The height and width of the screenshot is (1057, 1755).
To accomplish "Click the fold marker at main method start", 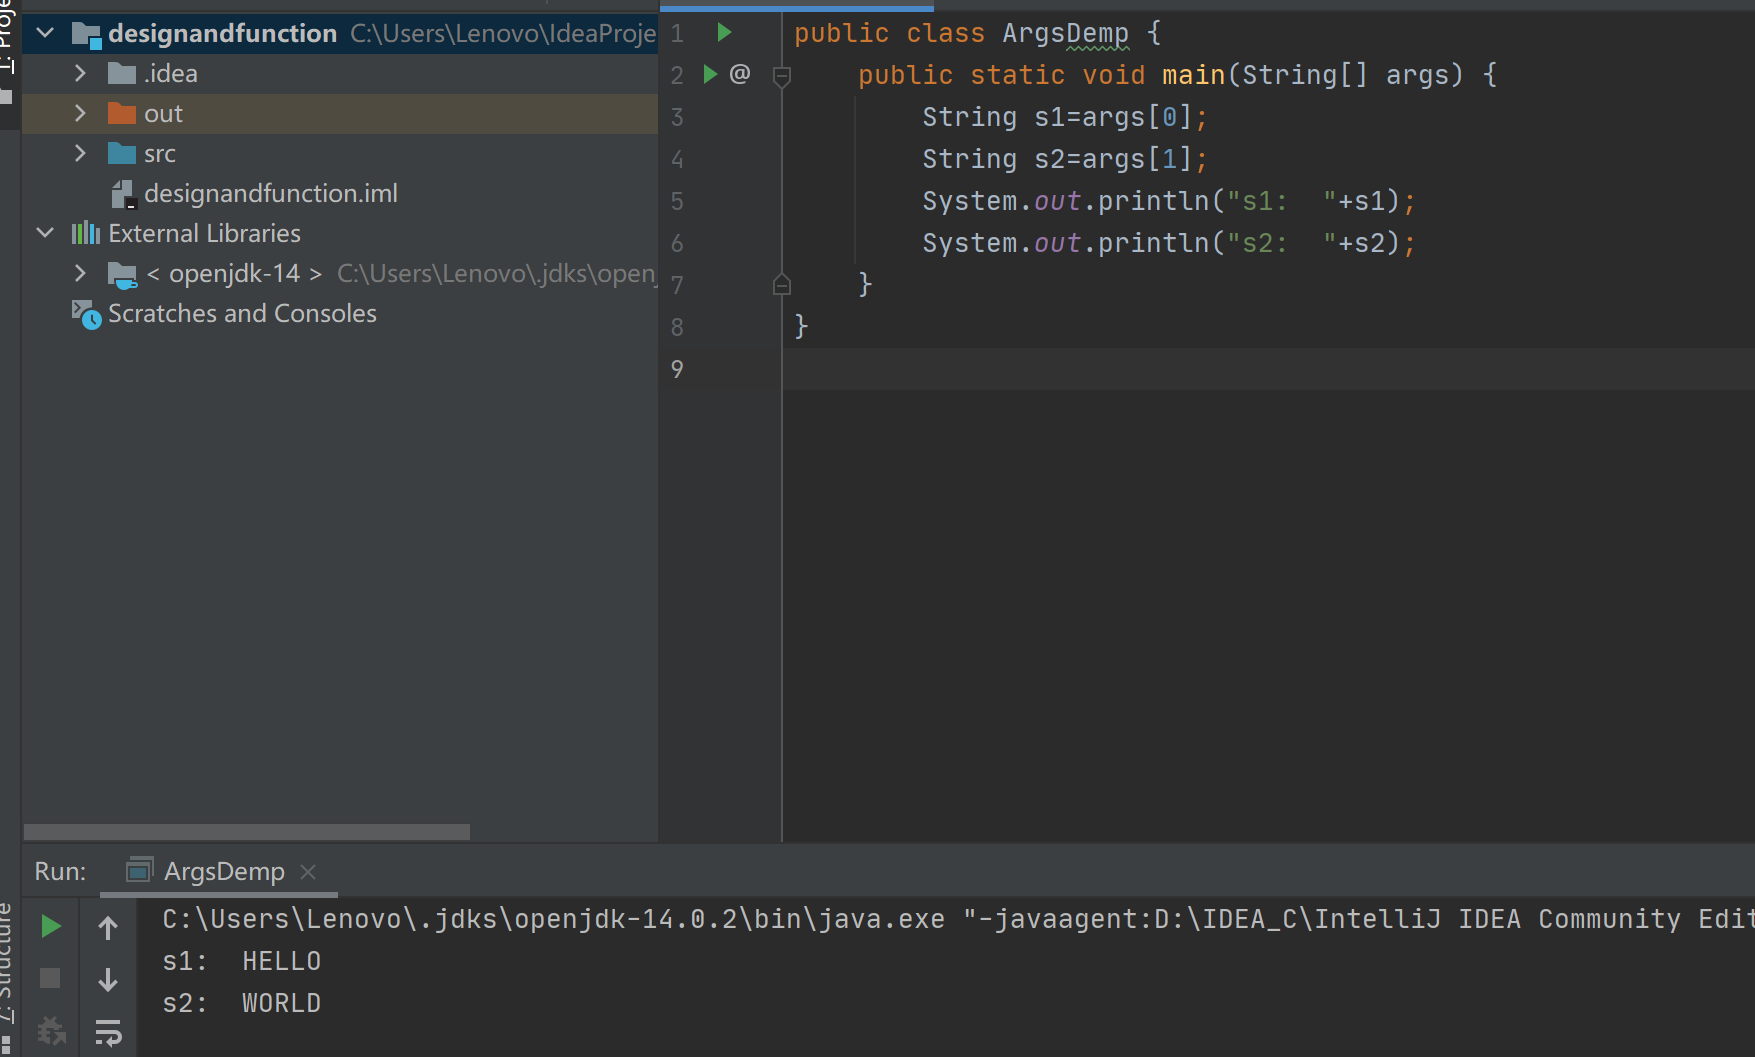I will pyautogui.click(x=782, y=76).
